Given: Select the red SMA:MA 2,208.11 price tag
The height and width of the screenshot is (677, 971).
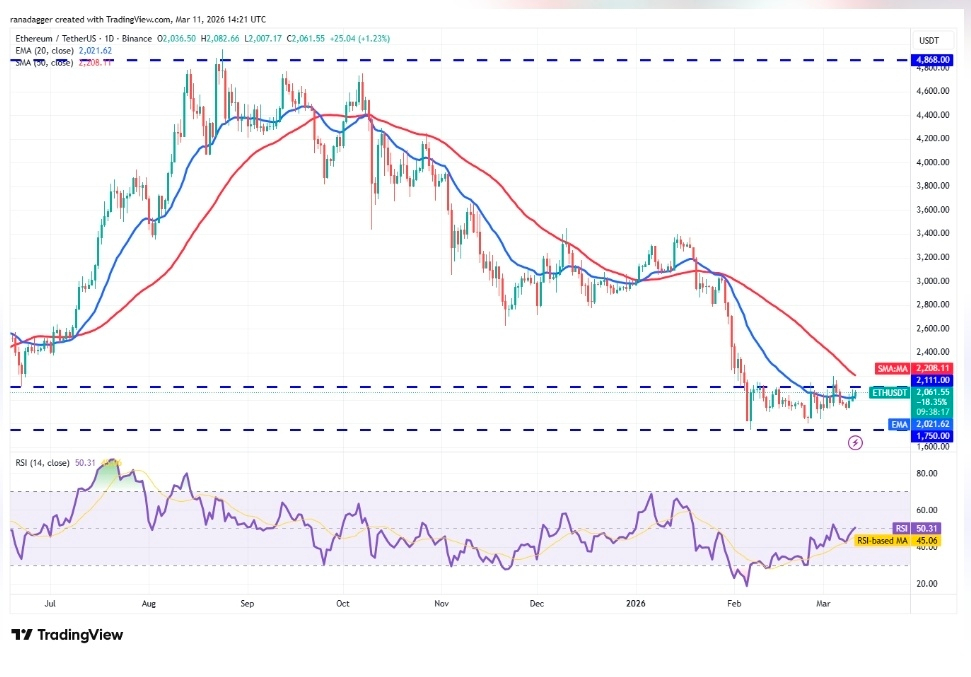Looking at the screenshot, I should coord(913,369).
